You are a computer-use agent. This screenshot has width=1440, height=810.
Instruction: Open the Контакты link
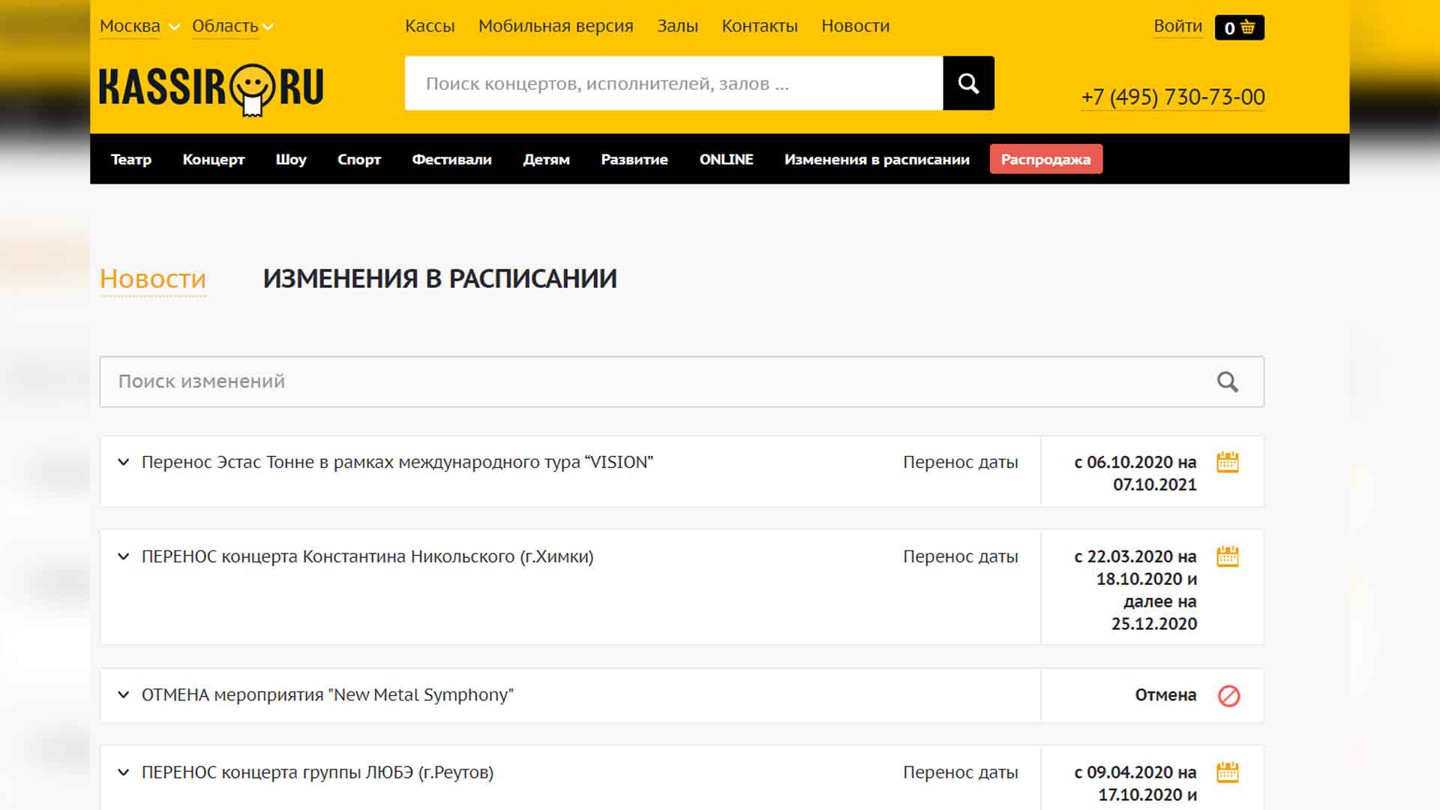pyautogui.click(x=760, y=26)
